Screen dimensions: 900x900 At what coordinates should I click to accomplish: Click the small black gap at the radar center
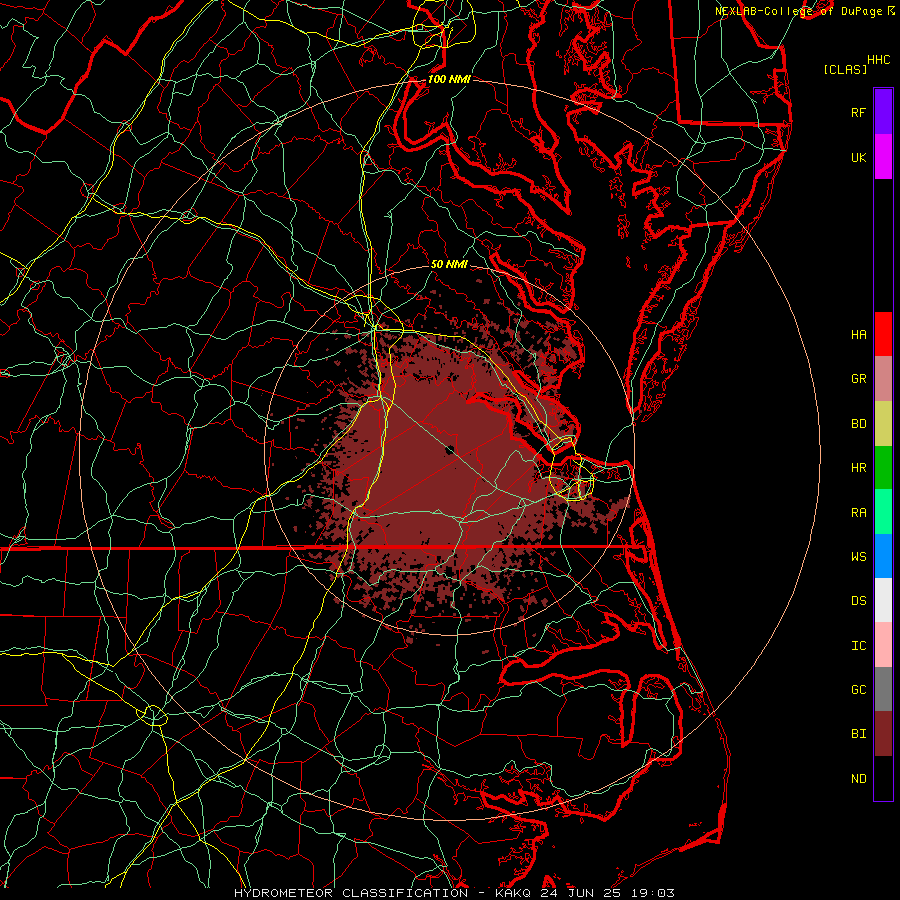point(450,449)
